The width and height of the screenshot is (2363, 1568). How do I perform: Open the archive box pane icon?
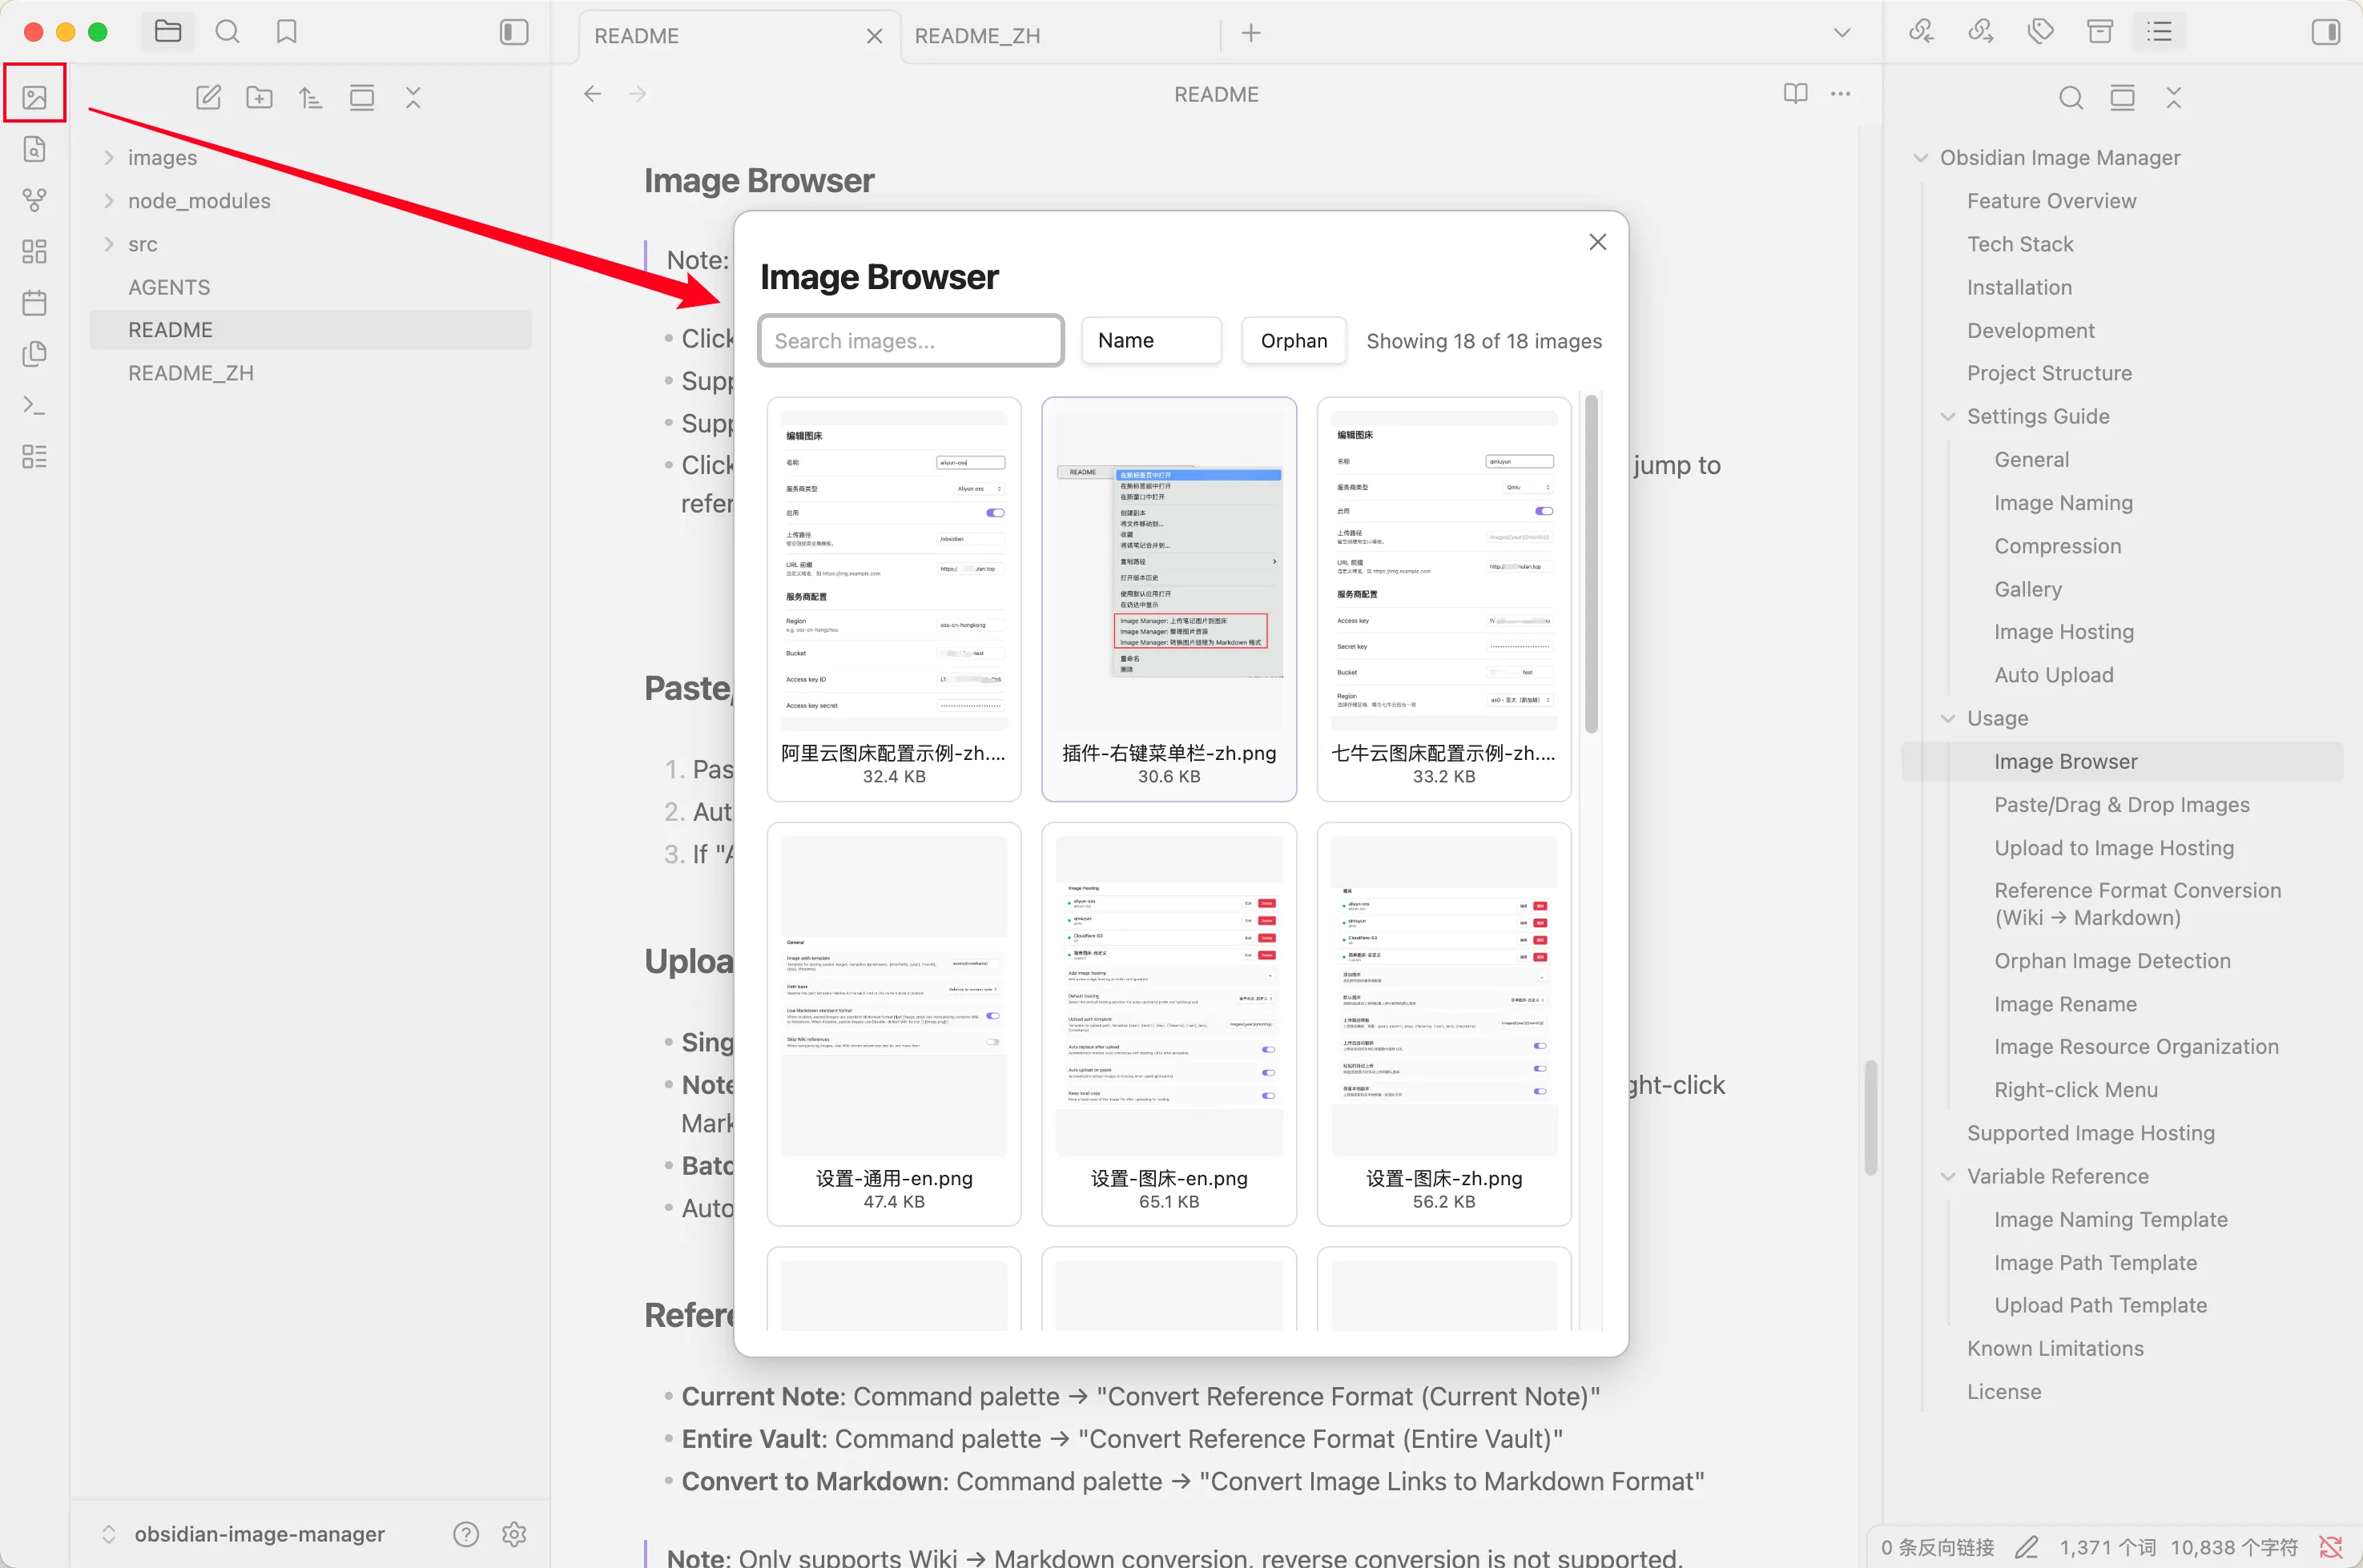[2100, 32]
